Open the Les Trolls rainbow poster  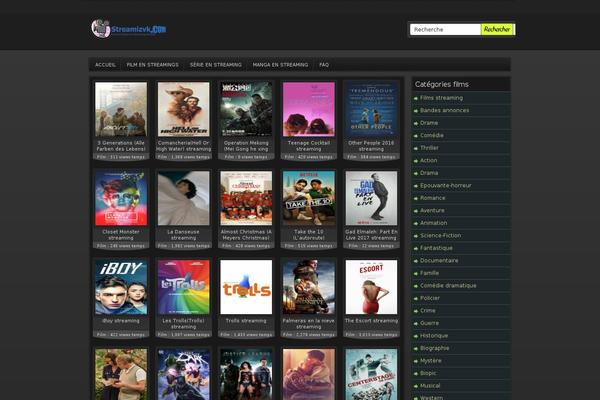184,287
